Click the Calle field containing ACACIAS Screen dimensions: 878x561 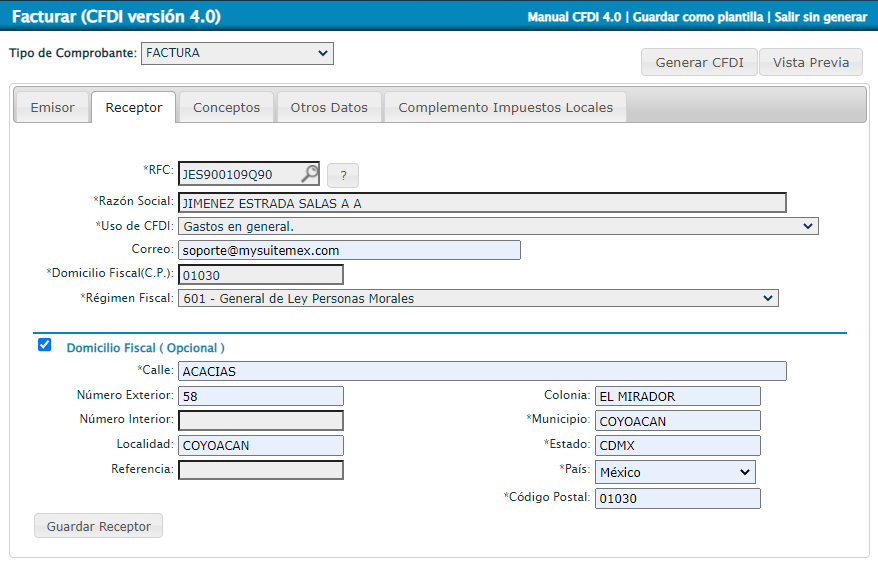click(482, 371)
